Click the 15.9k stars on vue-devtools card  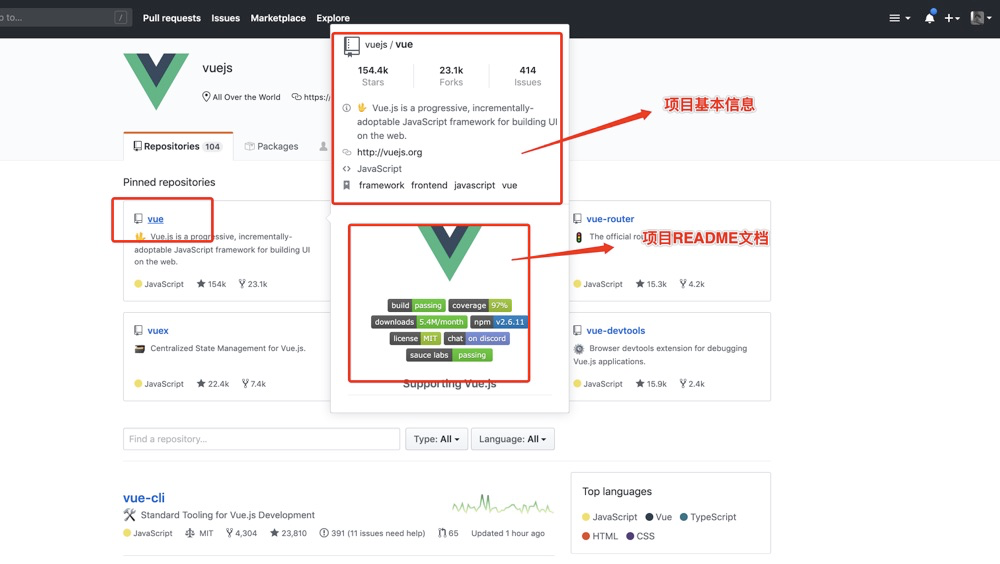tap(651, 383)
